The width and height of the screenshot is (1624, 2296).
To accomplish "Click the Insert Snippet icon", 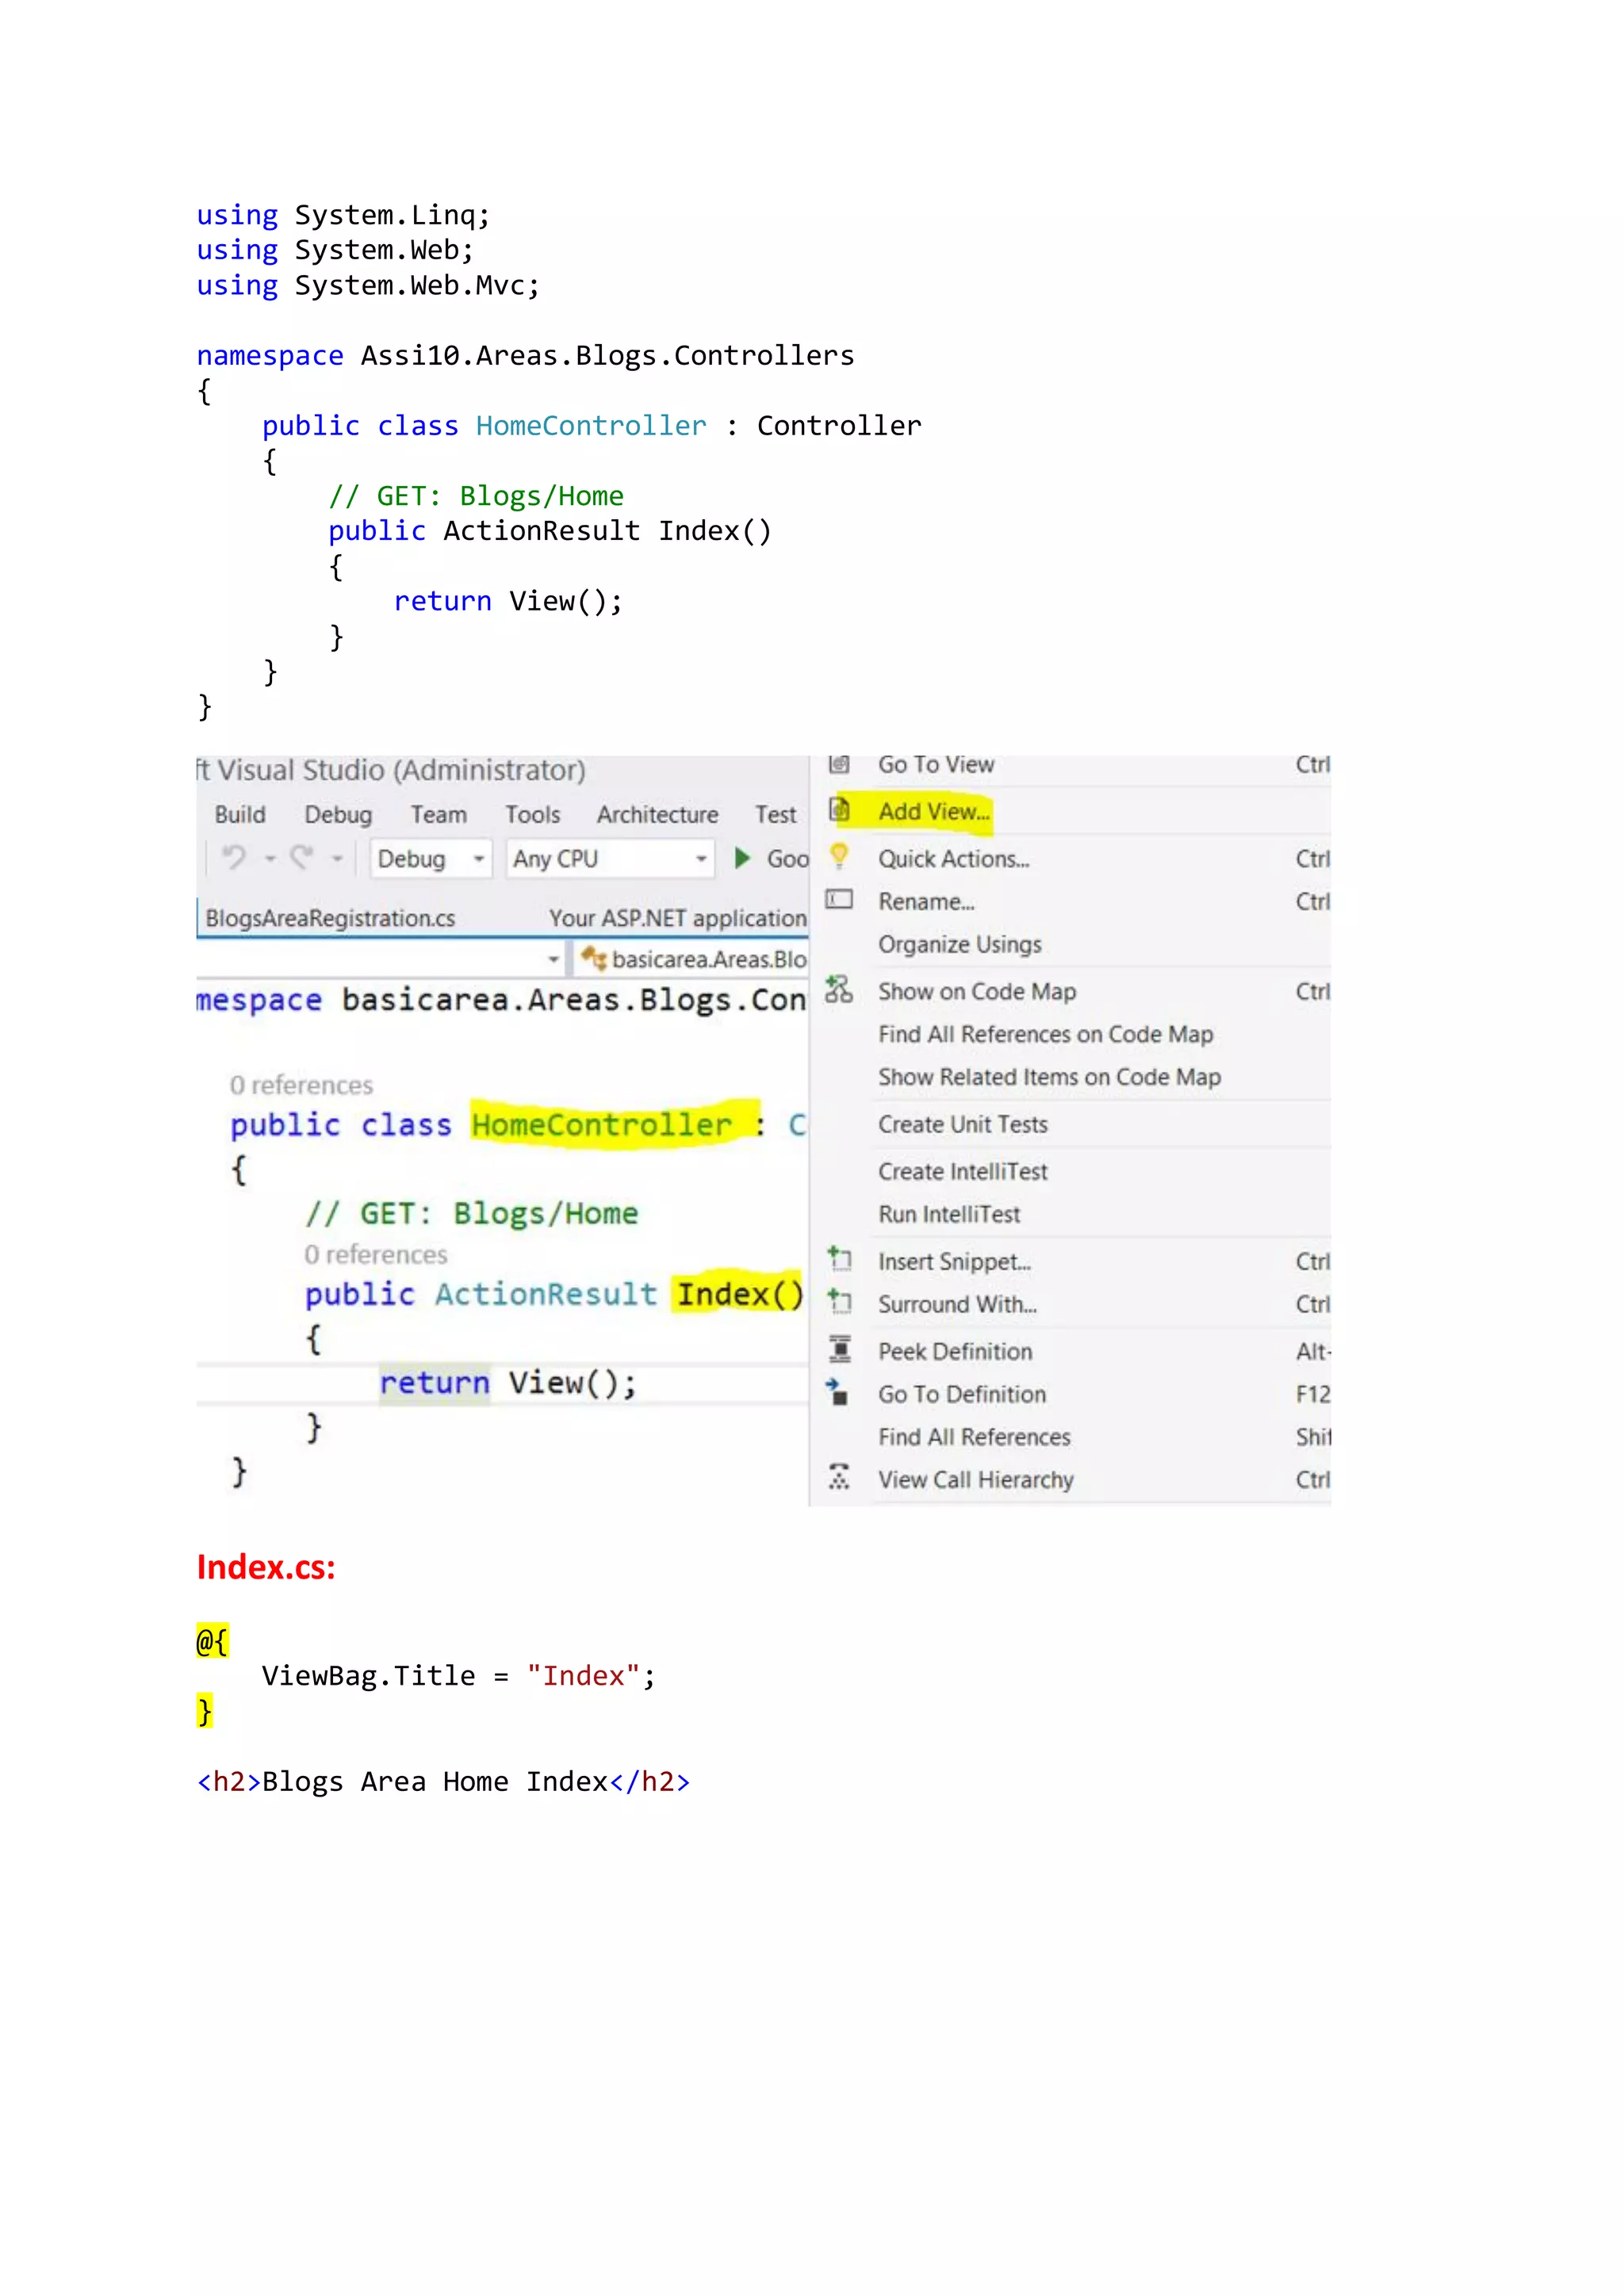I will 839,1258.
